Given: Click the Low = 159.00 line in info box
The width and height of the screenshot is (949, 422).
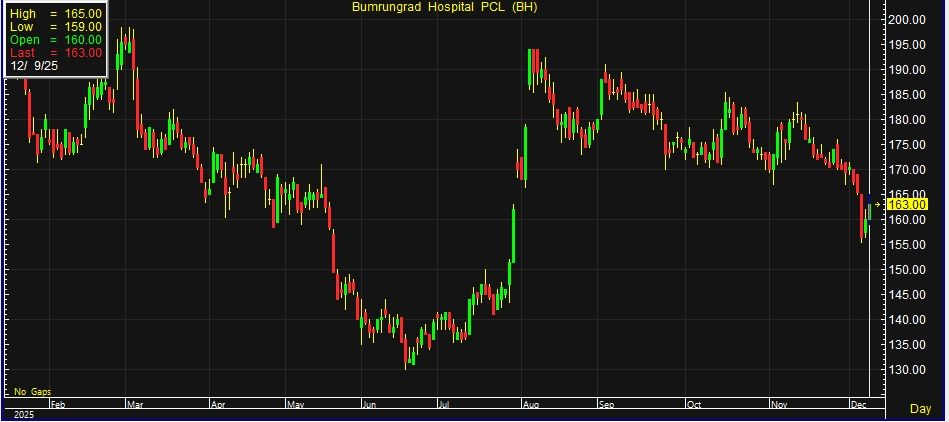Looking at the screenshot, I should (x=55, y=26).
